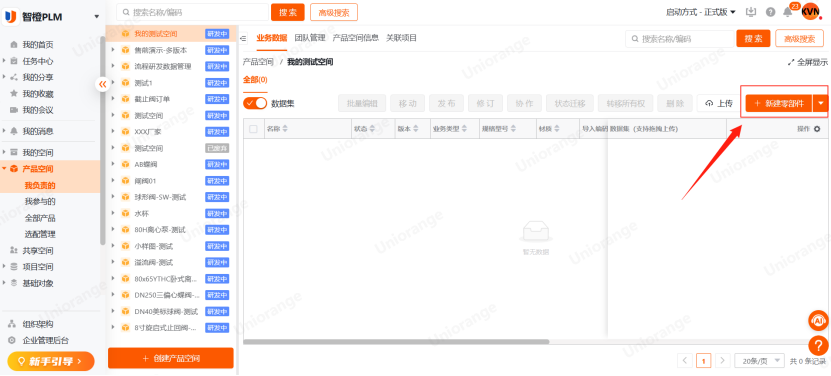The height and width of the screenshot is (376, 831).
Task: Click the full-screen display icon
Action: click(x=791, y=62)
